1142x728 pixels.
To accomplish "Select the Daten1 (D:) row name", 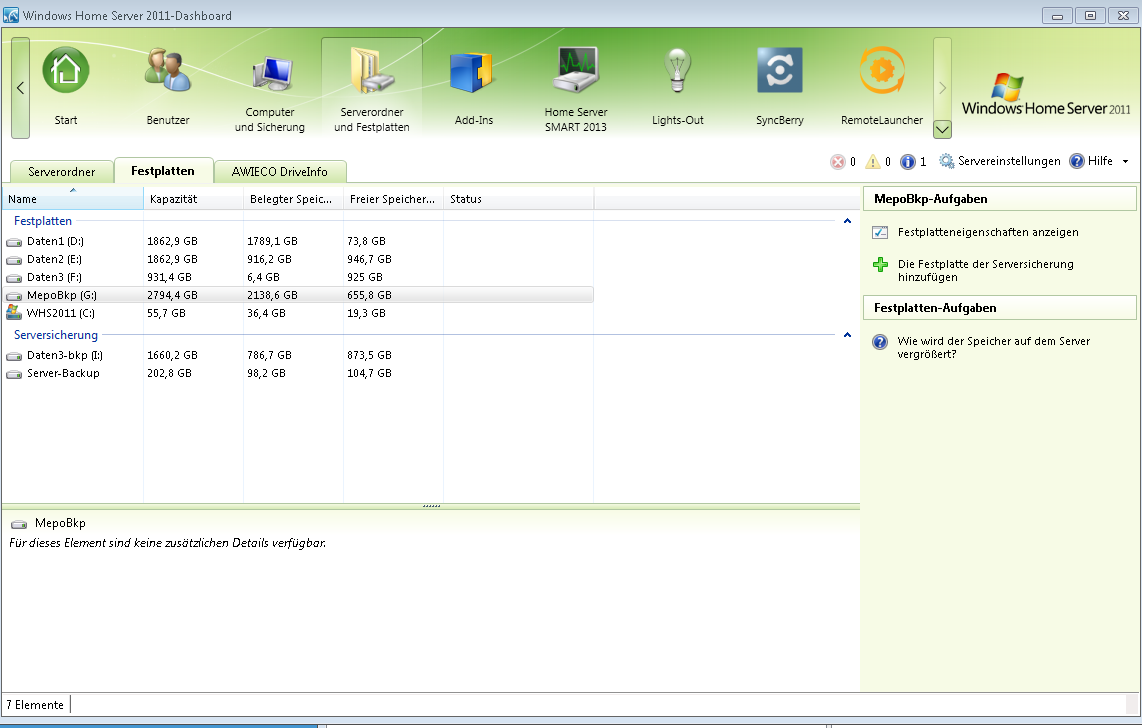I will click(55, 241).
